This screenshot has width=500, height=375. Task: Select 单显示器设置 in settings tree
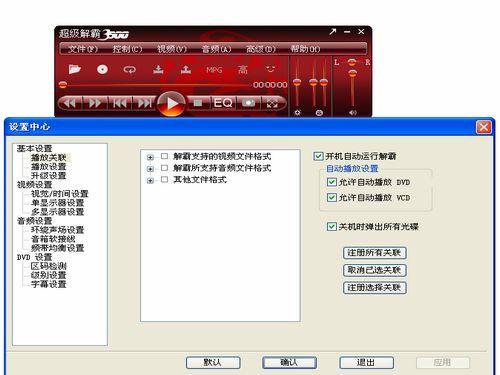(x=57, y=203)
